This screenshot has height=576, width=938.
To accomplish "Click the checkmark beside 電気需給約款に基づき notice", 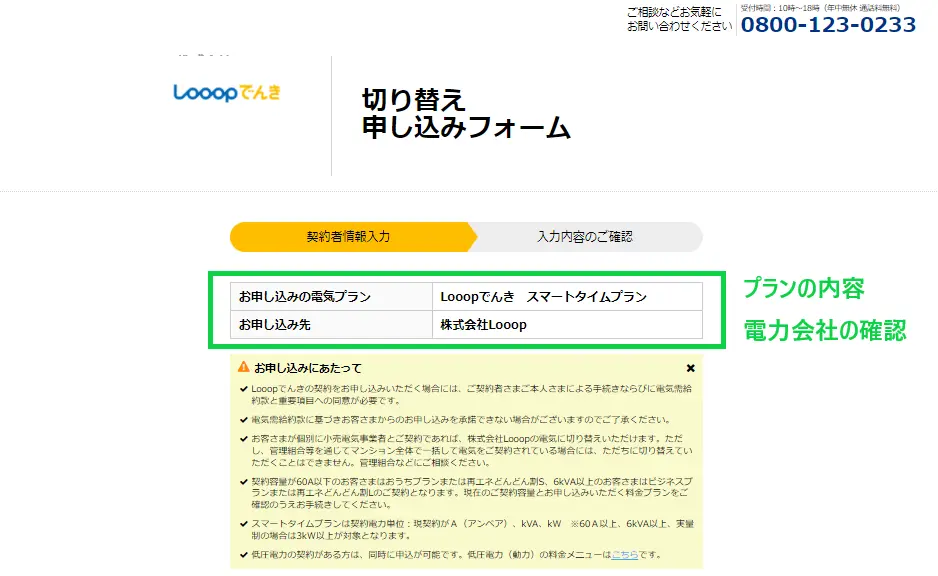I will click(243, 420).
